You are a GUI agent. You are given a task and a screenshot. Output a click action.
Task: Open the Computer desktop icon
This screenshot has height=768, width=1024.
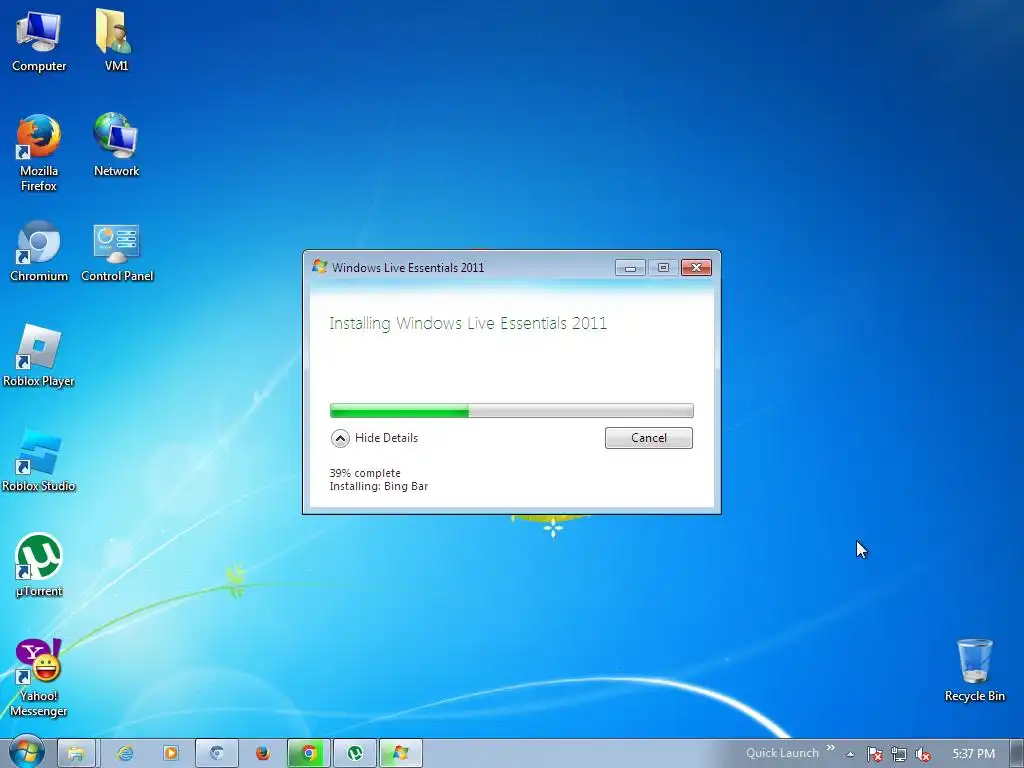(39, 40)
